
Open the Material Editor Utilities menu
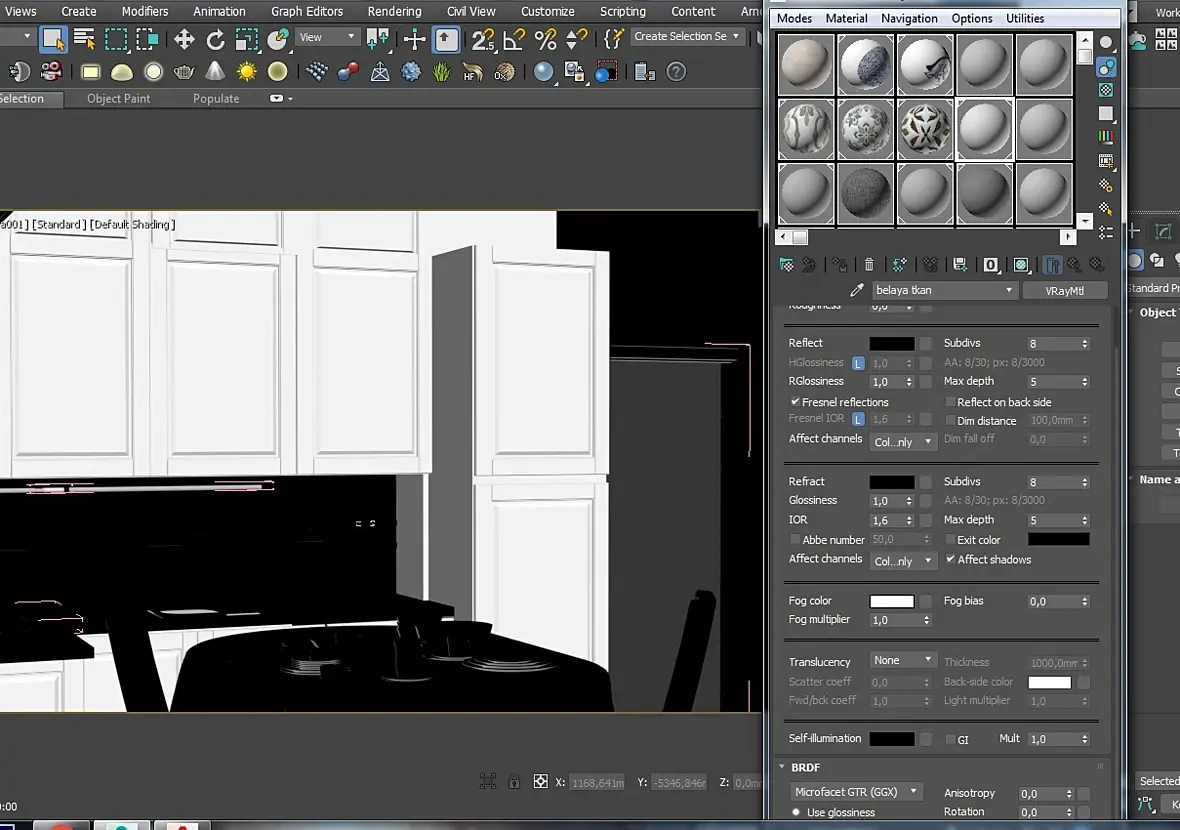(1025, 18)
